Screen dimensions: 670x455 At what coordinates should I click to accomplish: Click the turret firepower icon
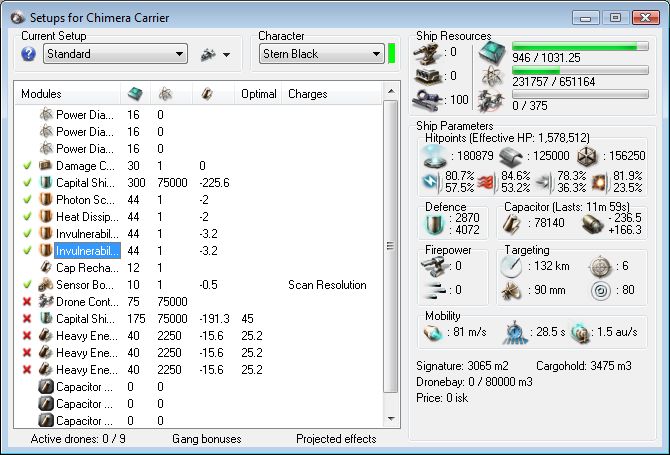(x=434, y=266)
